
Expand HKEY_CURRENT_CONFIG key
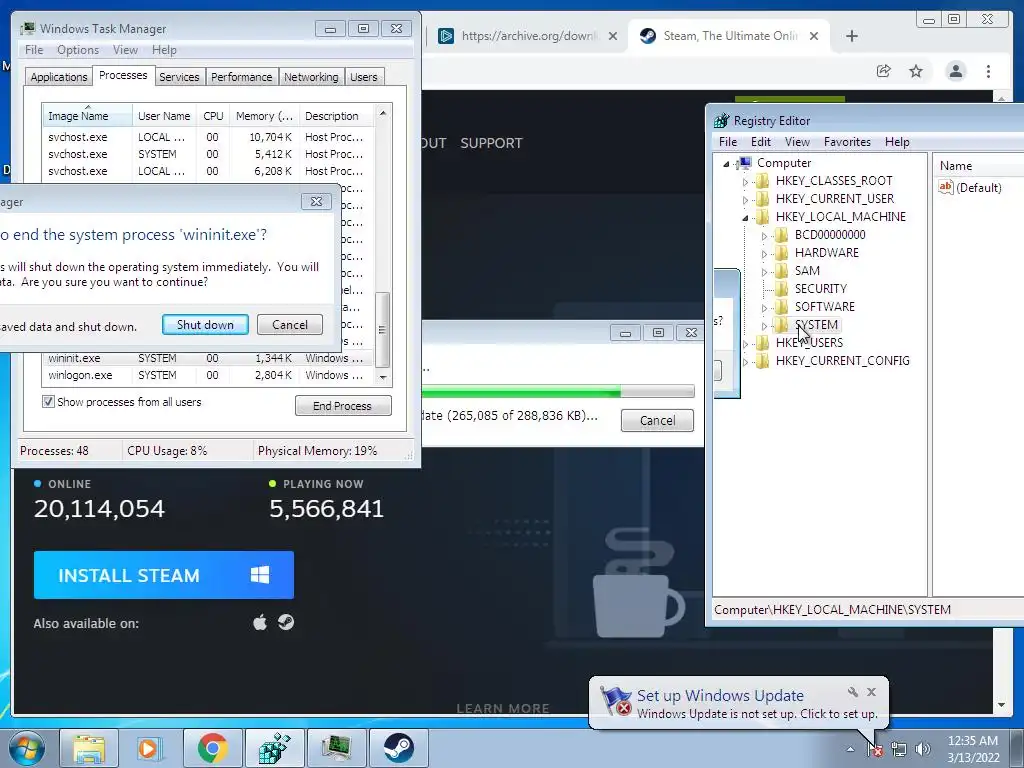tap(745, 362)
